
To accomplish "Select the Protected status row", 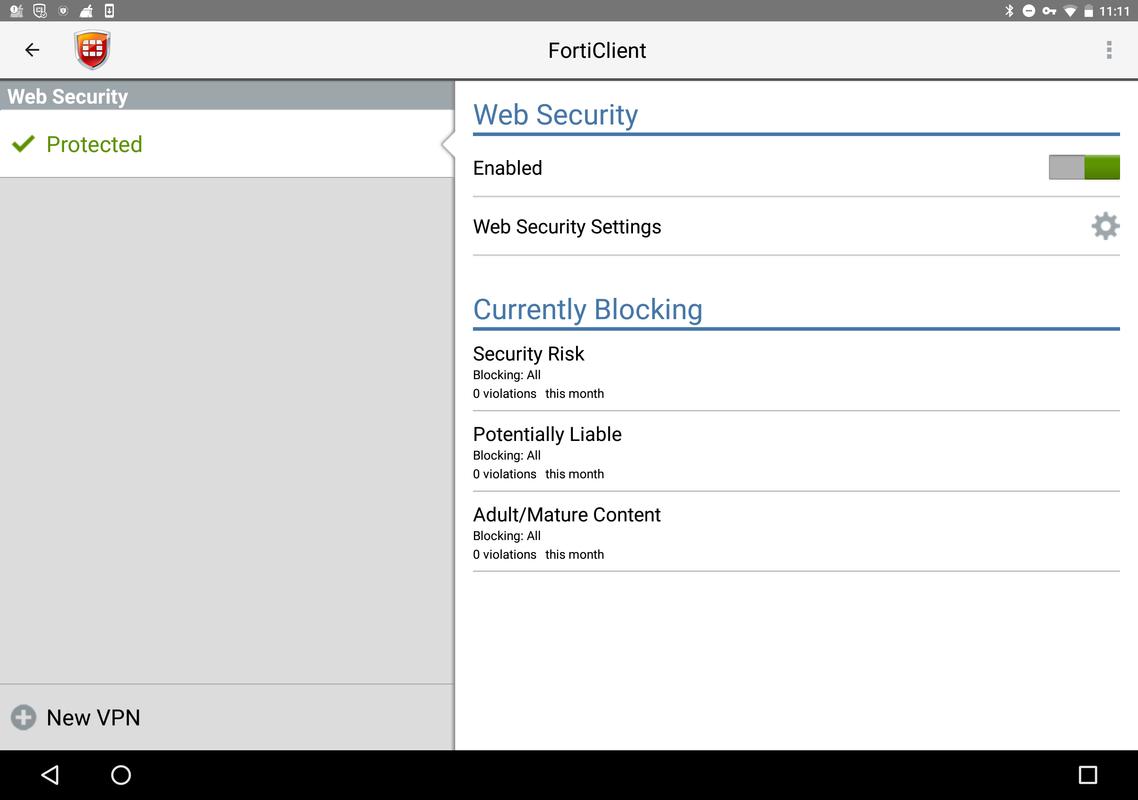I will 226,144.
